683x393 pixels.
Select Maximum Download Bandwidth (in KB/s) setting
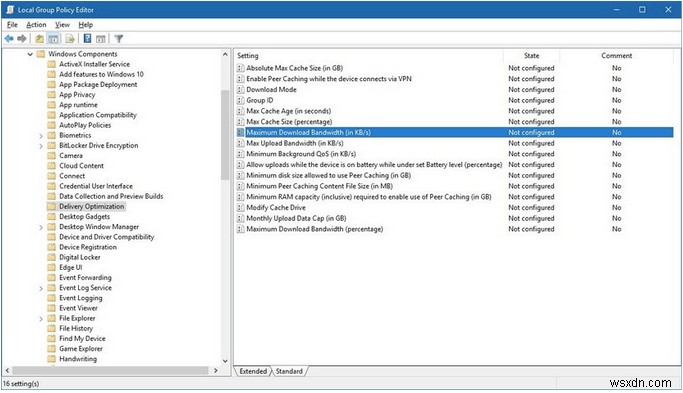pyautogui.click(x=454, y=132)
